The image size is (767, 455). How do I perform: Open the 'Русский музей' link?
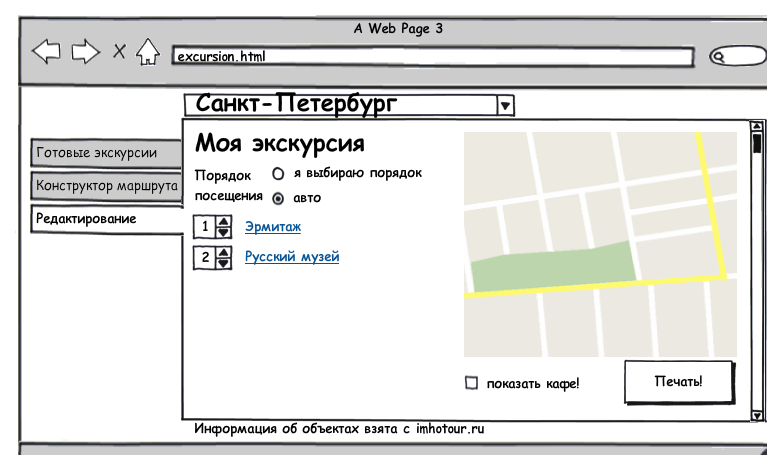292,257
